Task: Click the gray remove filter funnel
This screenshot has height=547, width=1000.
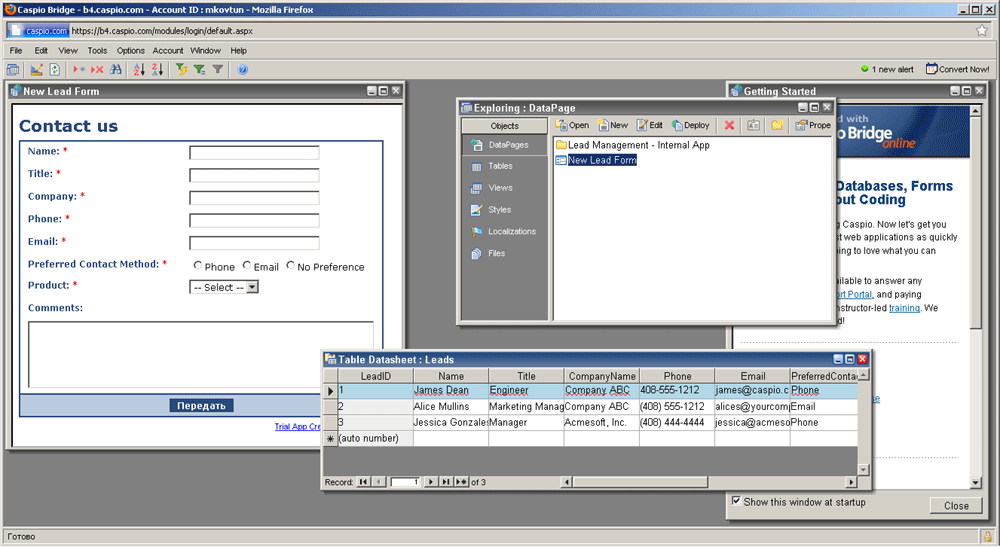Action: (217, 69)
